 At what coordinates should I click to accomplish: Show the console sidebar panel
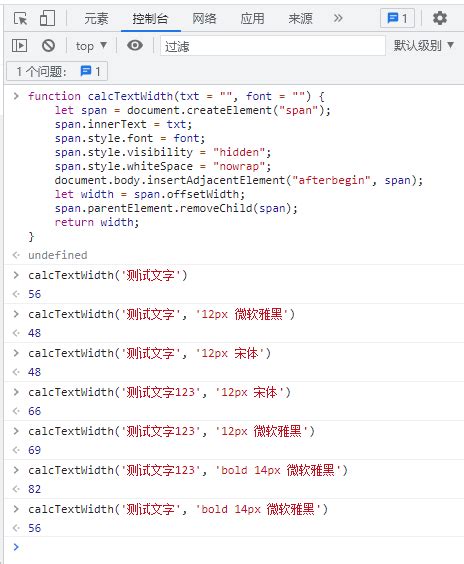pos(19,46)
